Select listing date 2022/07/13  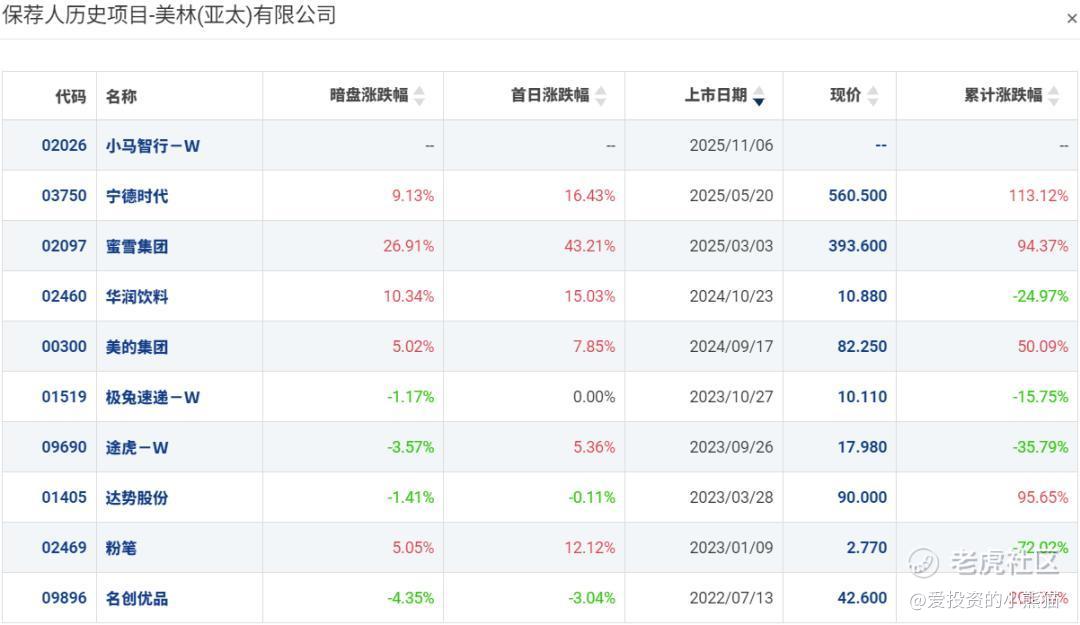click(x=731, y=598)
